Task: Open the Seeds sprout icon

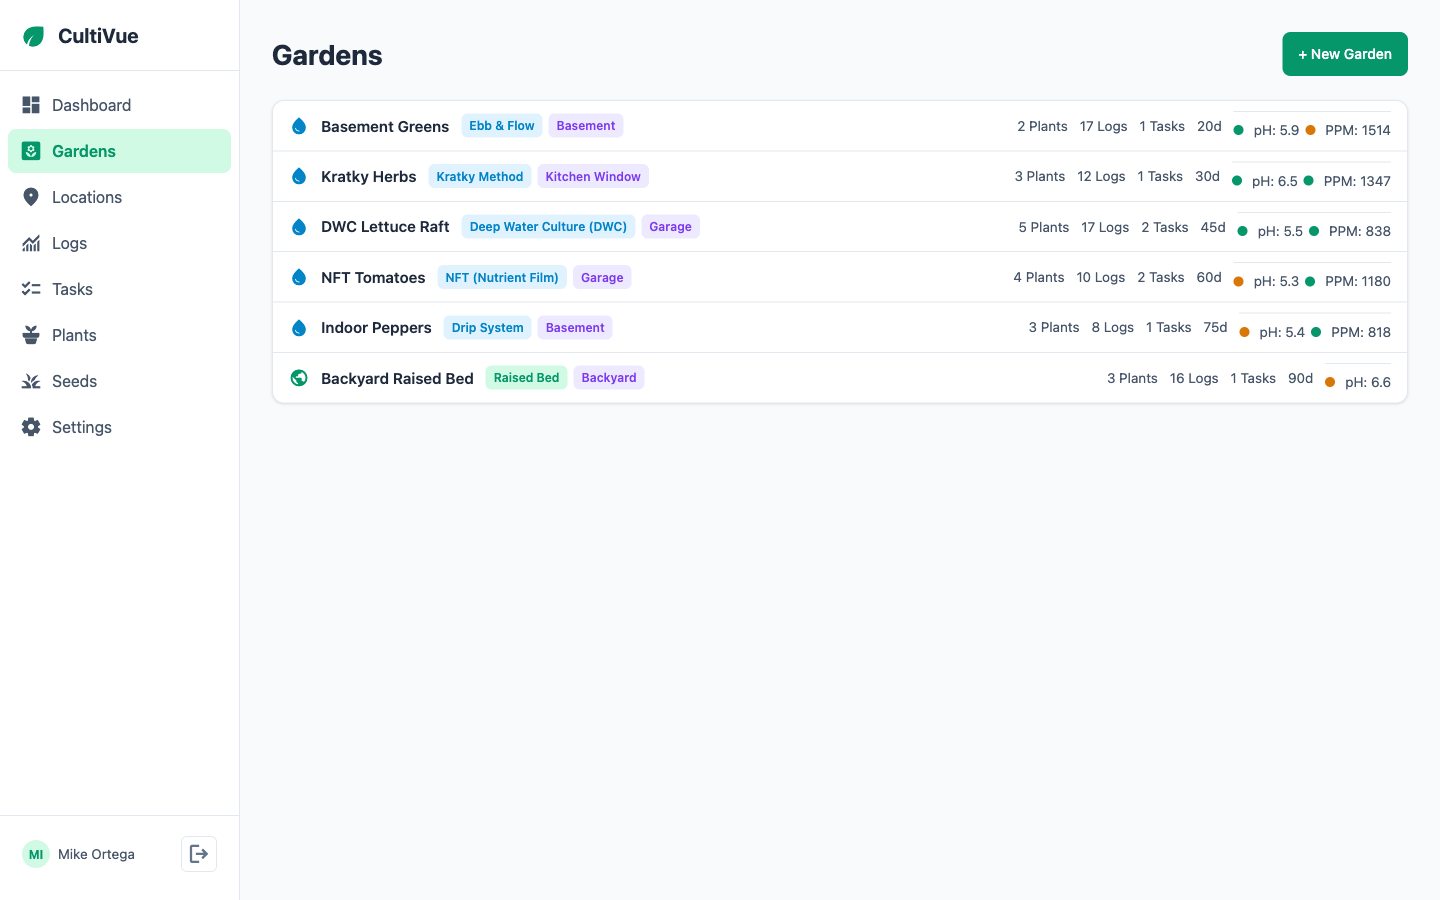Action: click(31, 381)
